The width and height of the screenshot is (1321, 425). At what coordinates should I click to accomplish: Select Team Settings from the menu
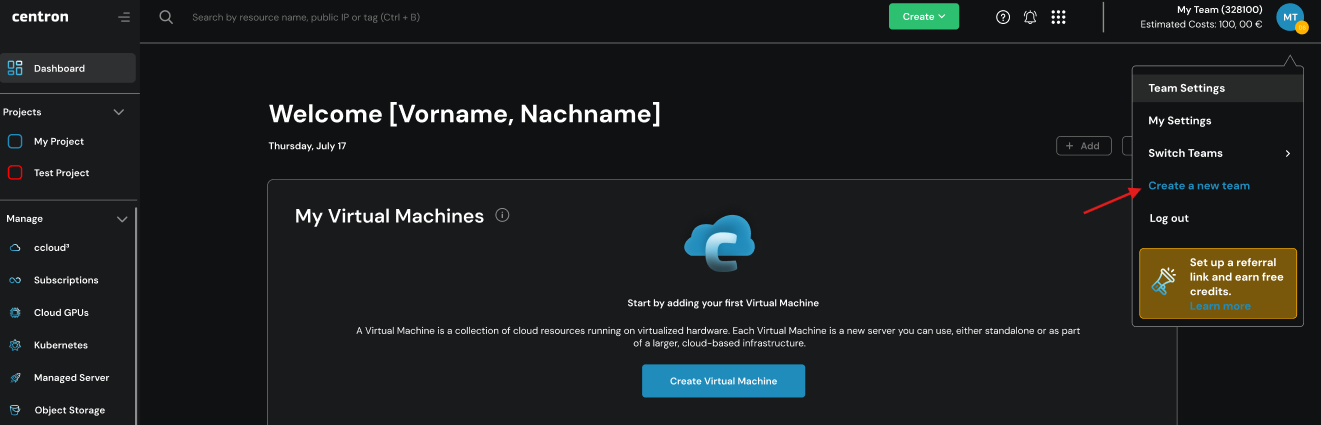(1186, 88)
